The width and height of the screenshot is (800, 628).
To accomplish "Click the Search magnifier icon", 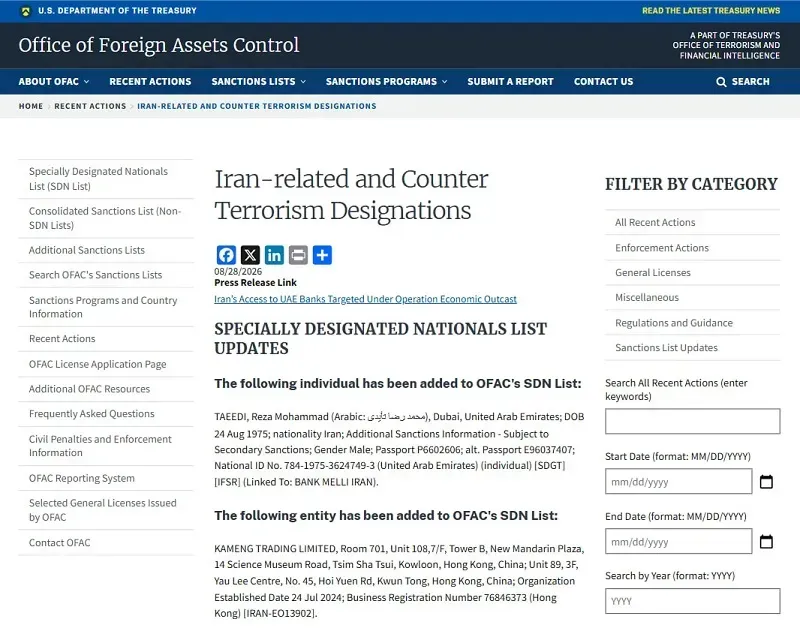I will [x=721, y=82].
